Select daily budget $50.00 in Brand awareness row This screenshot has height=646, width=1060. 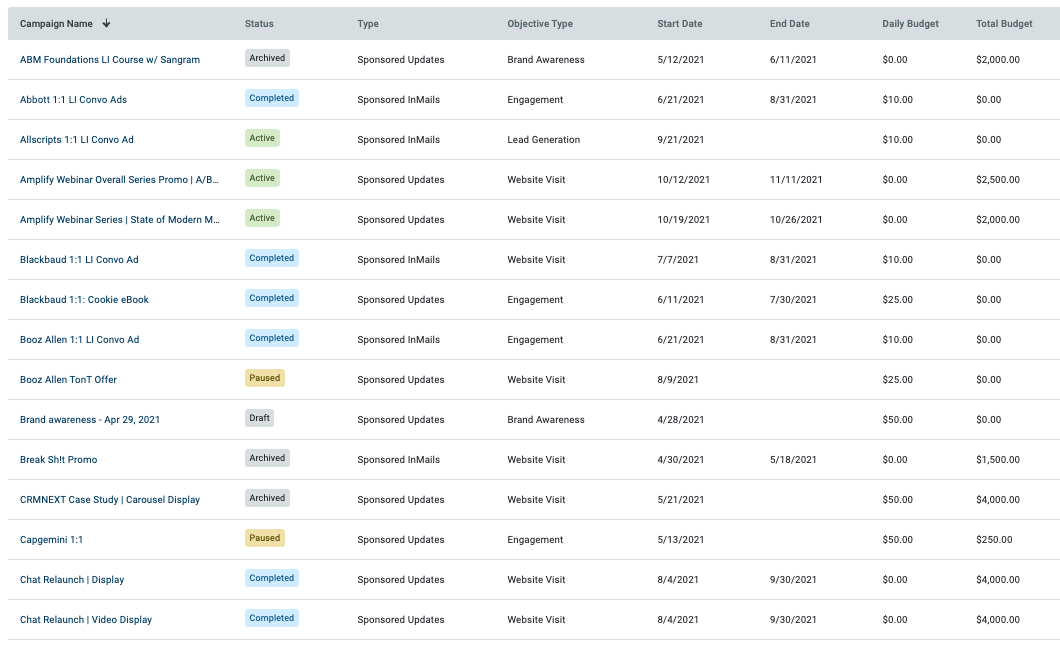(x=897, y=419)
